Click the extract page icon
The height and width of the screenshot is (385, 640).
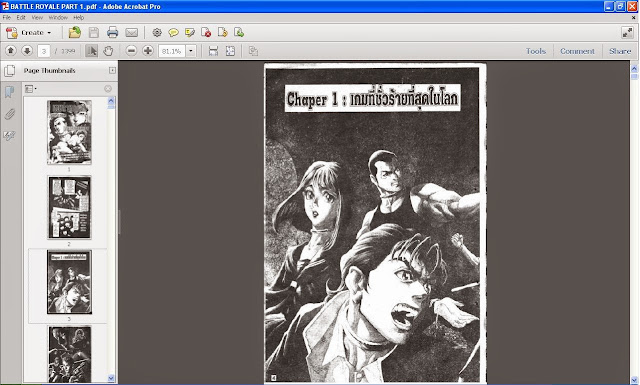click(x=222, y=32)
